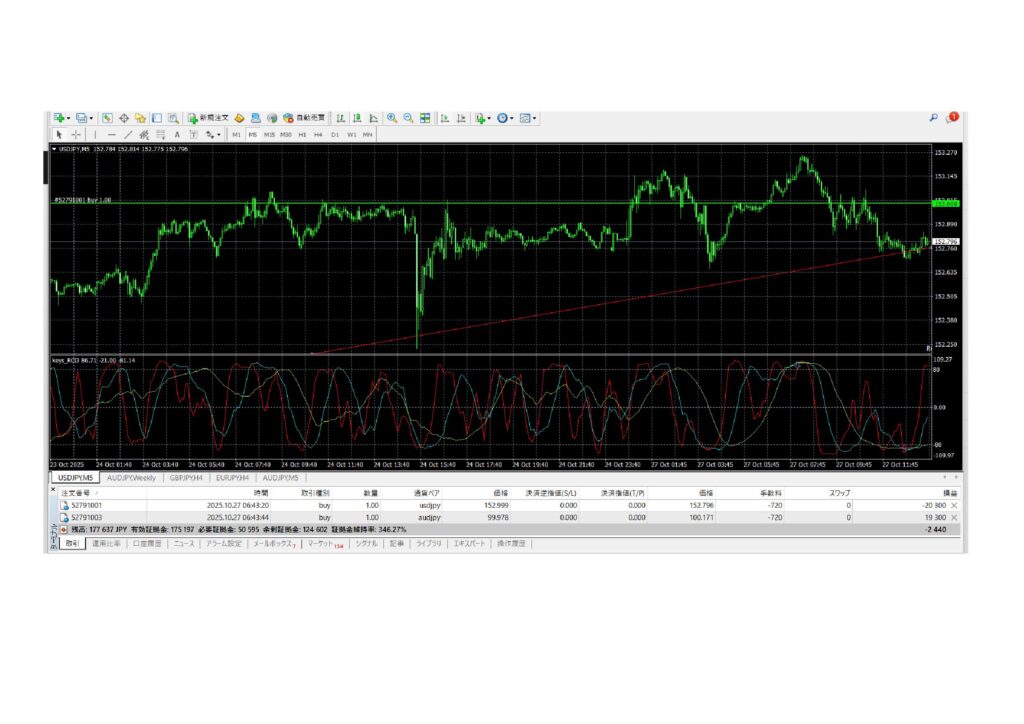The height and width of the screenshot is (724, 1024).
Task: Expand the chart periodicity clock dropdown
Action: click(x=512, y=118)
